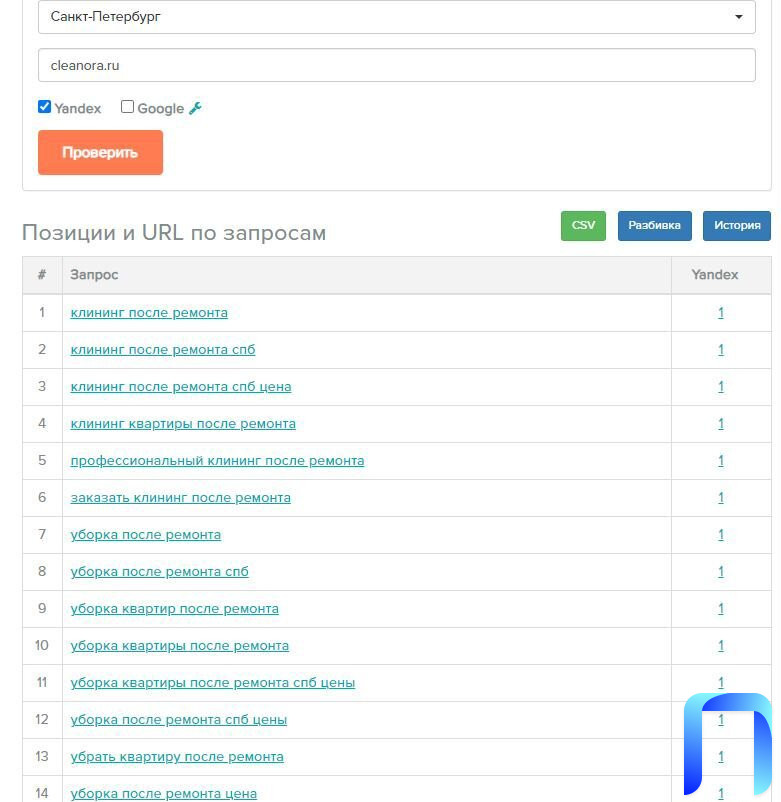Click the cleanora.ru domain input field
The height and width of the screenshot is (802, 781).
coord(396,65)
